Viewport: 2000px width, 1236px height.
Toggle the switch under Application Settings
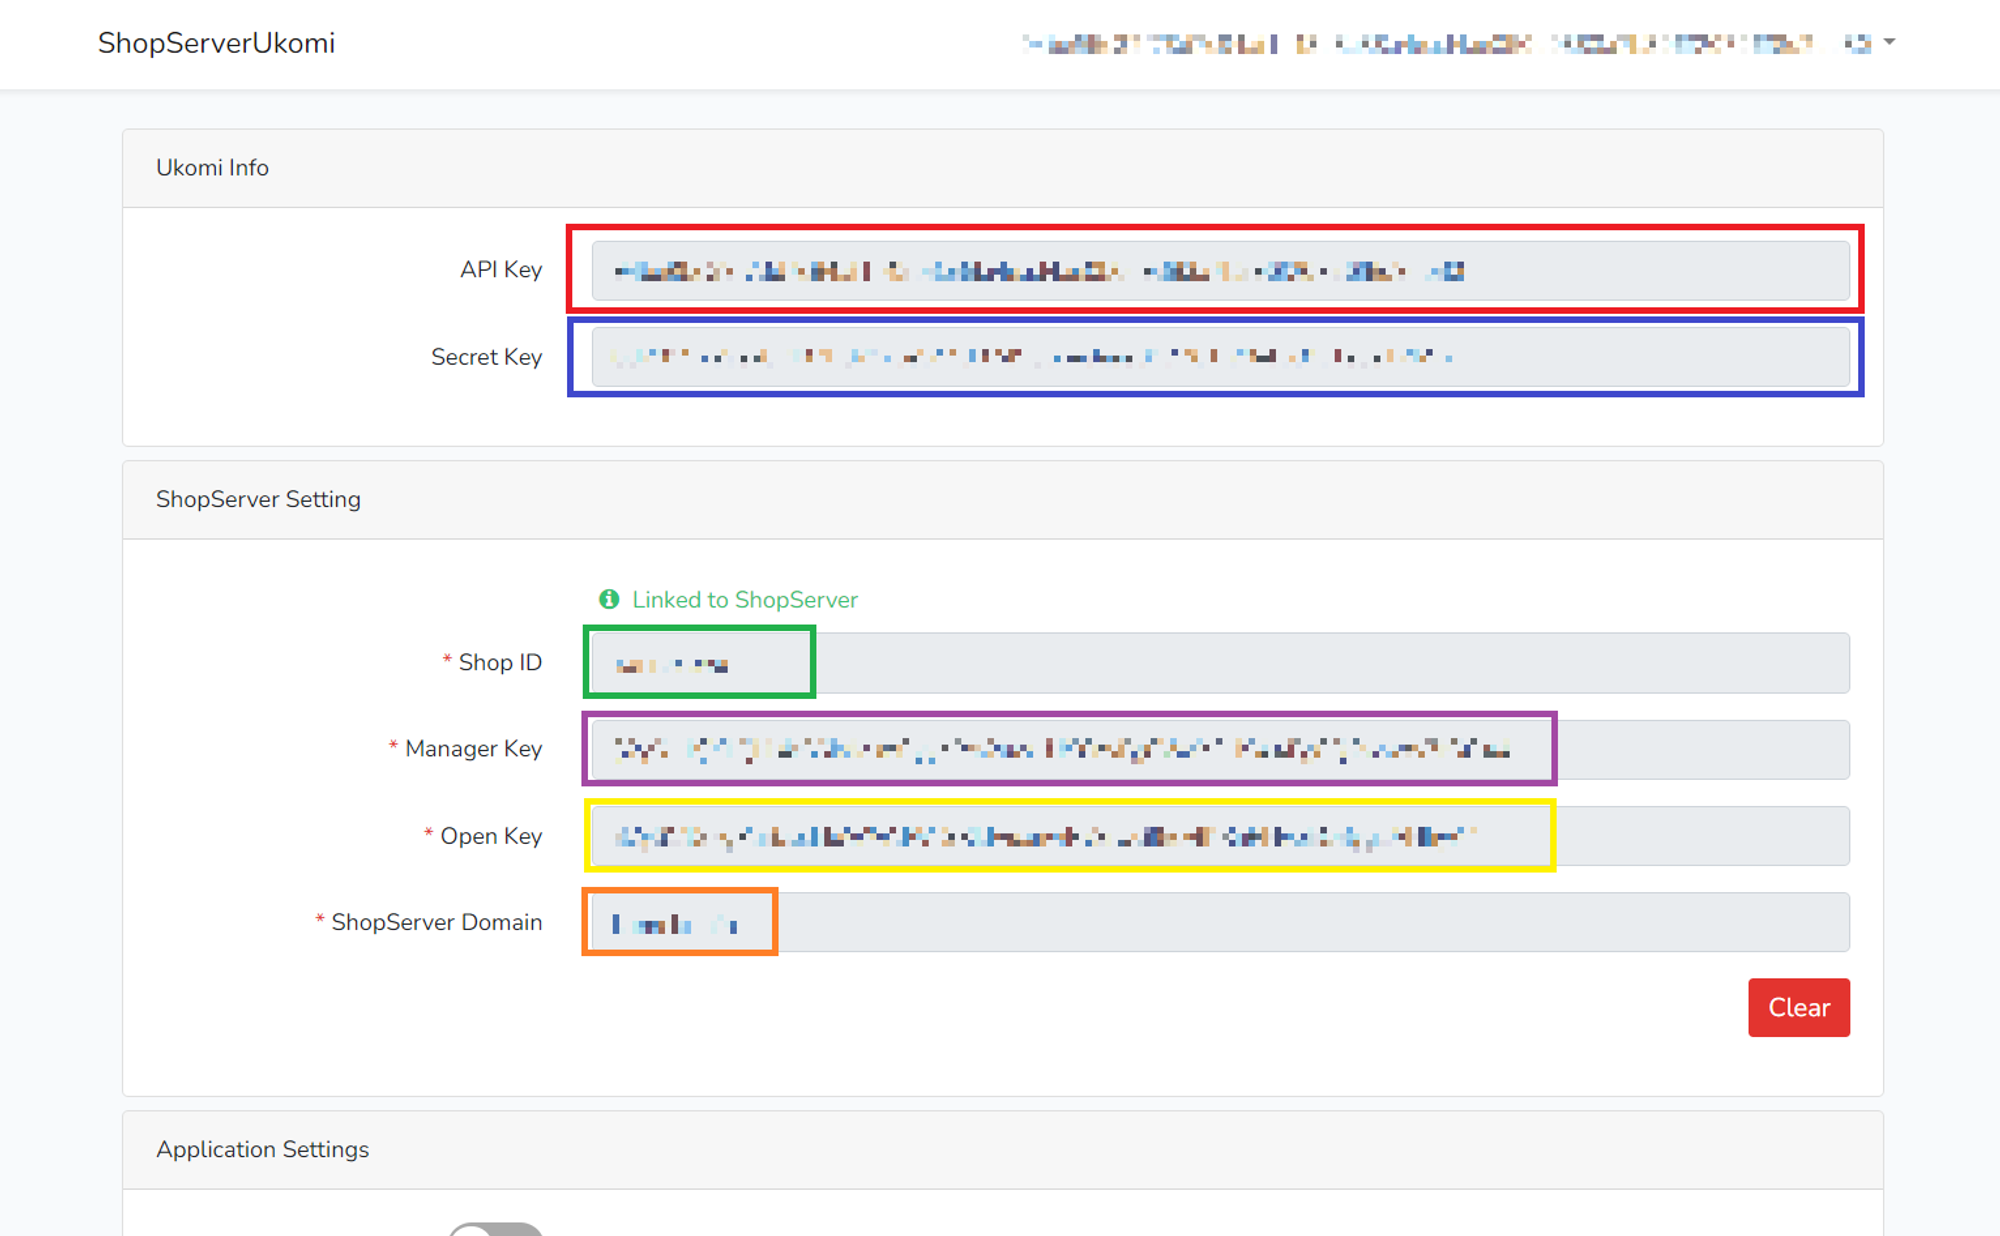(495, 1229)
